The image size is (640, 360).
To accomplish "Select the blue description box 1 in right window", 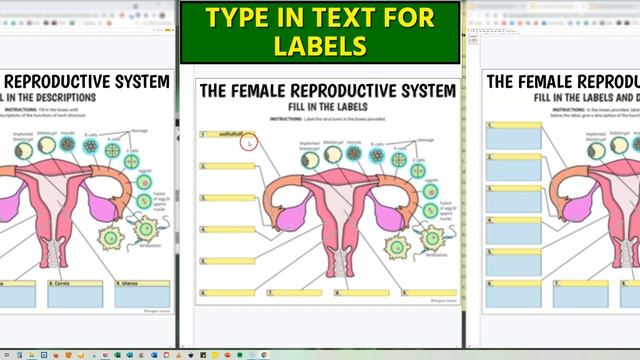I will (513, 139).
